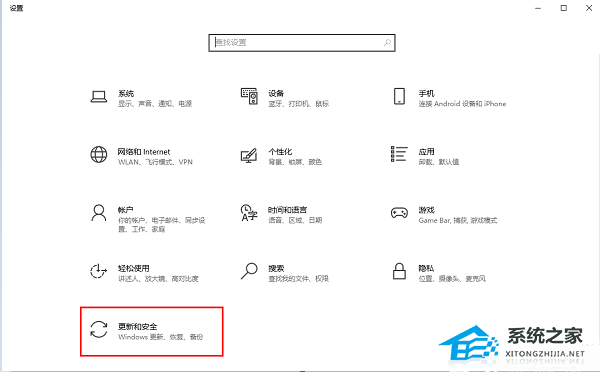Open the 手机 phone icon

399,96
